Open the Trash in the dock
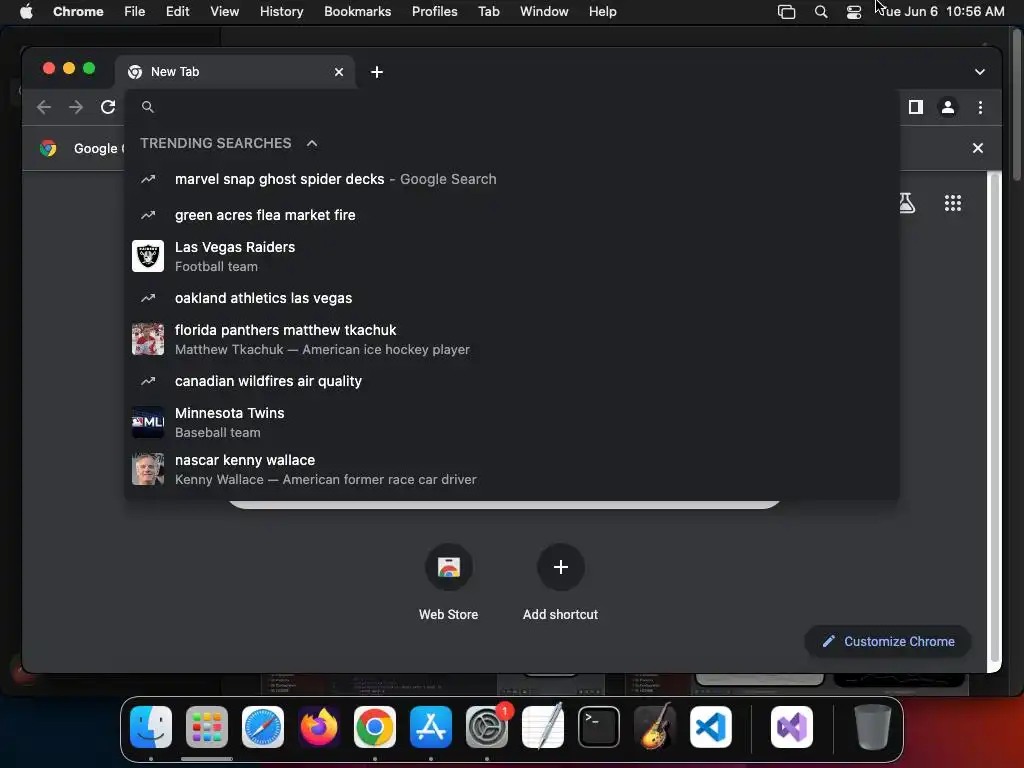The image size is (1024, 768). [872, 727]
